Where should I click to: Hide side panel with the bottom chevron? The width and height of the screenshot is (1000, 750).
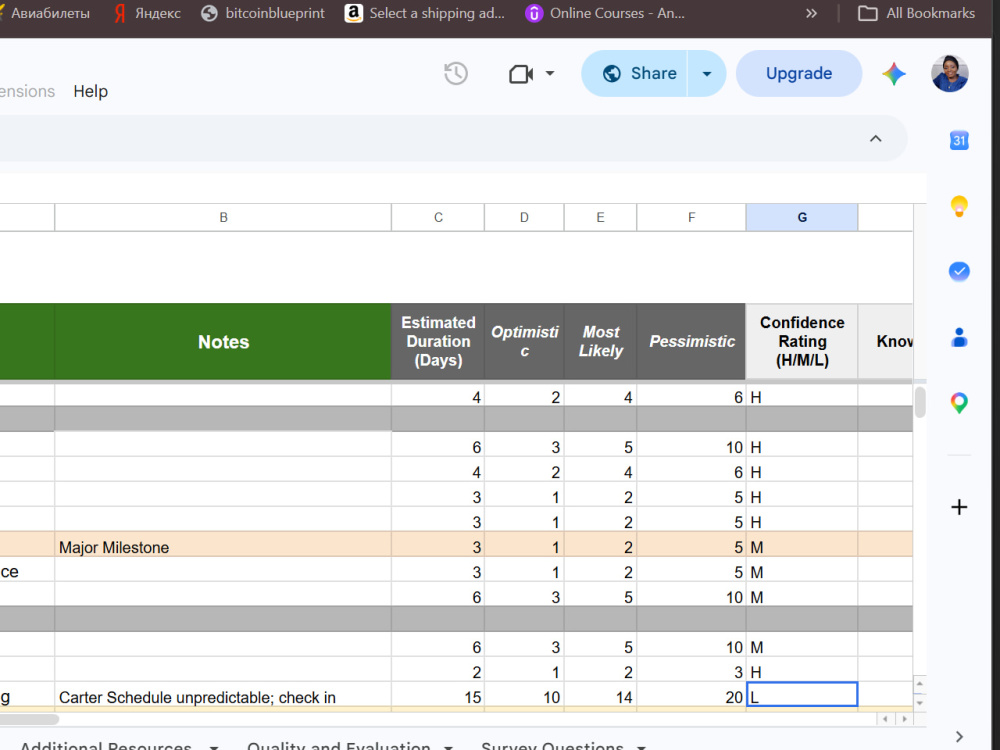coord(960,737)
